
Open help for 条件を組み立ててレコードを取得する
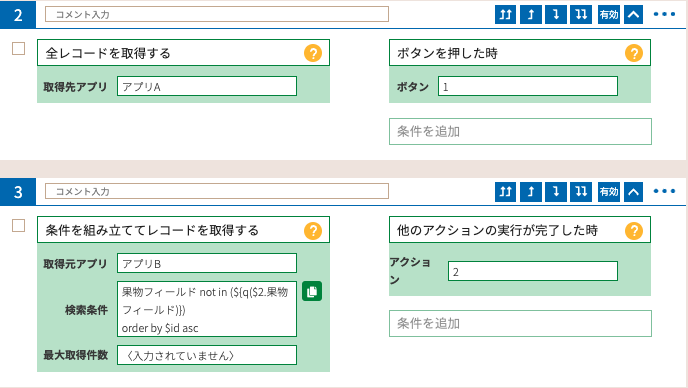coord(313,230)
